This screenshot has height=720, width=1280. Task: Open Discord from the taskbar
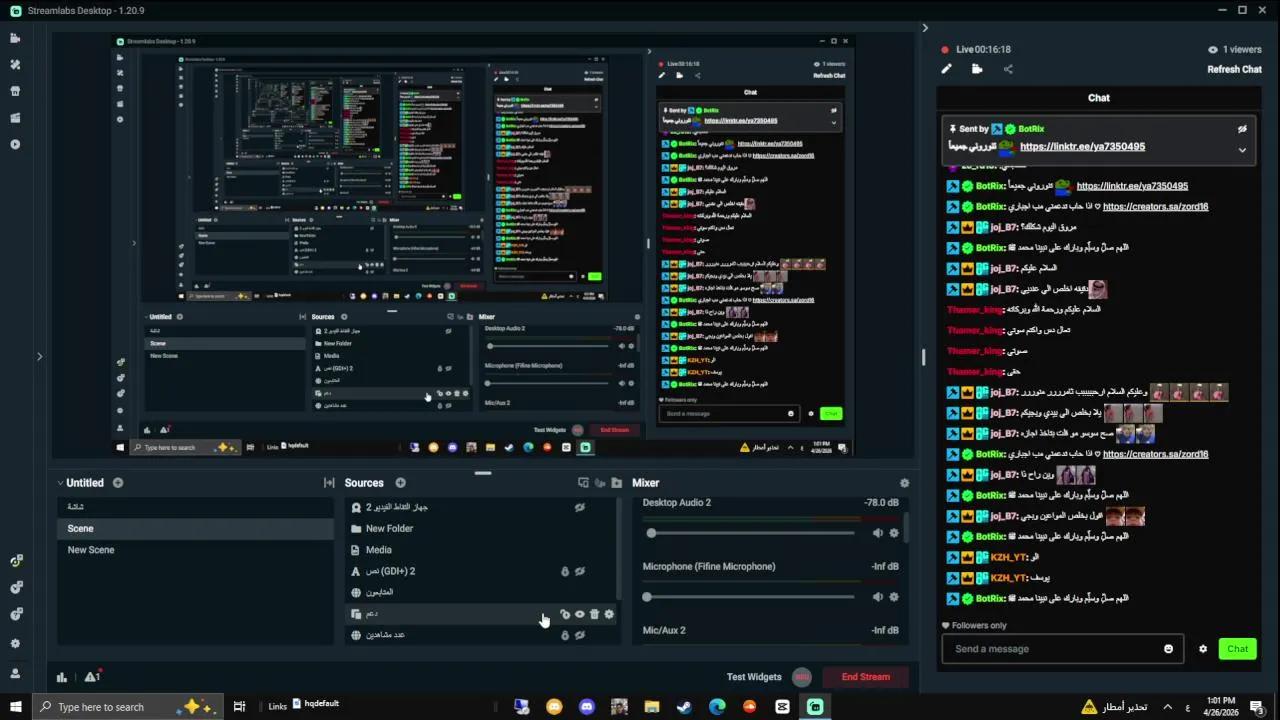[x=587, y=707]
